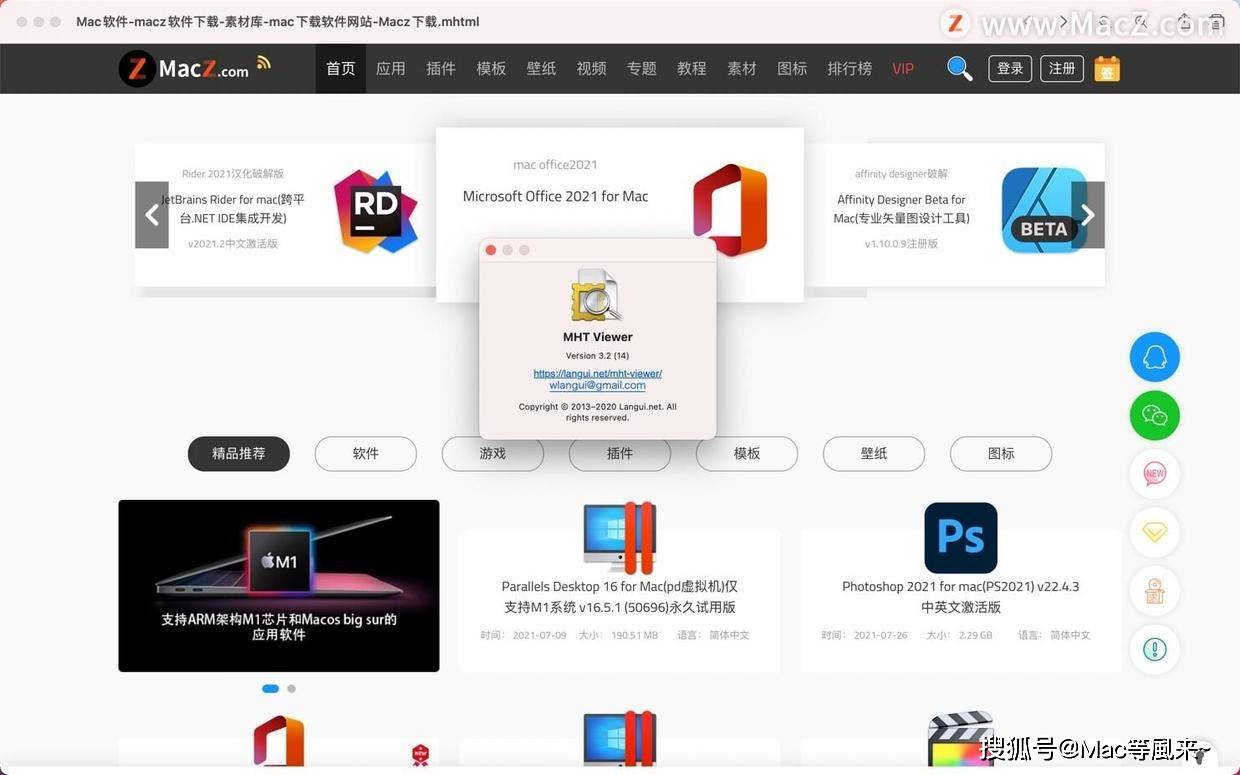1240x775 pixels.
Task: Open the 教程 navigation item
Action: coord(692,69)
